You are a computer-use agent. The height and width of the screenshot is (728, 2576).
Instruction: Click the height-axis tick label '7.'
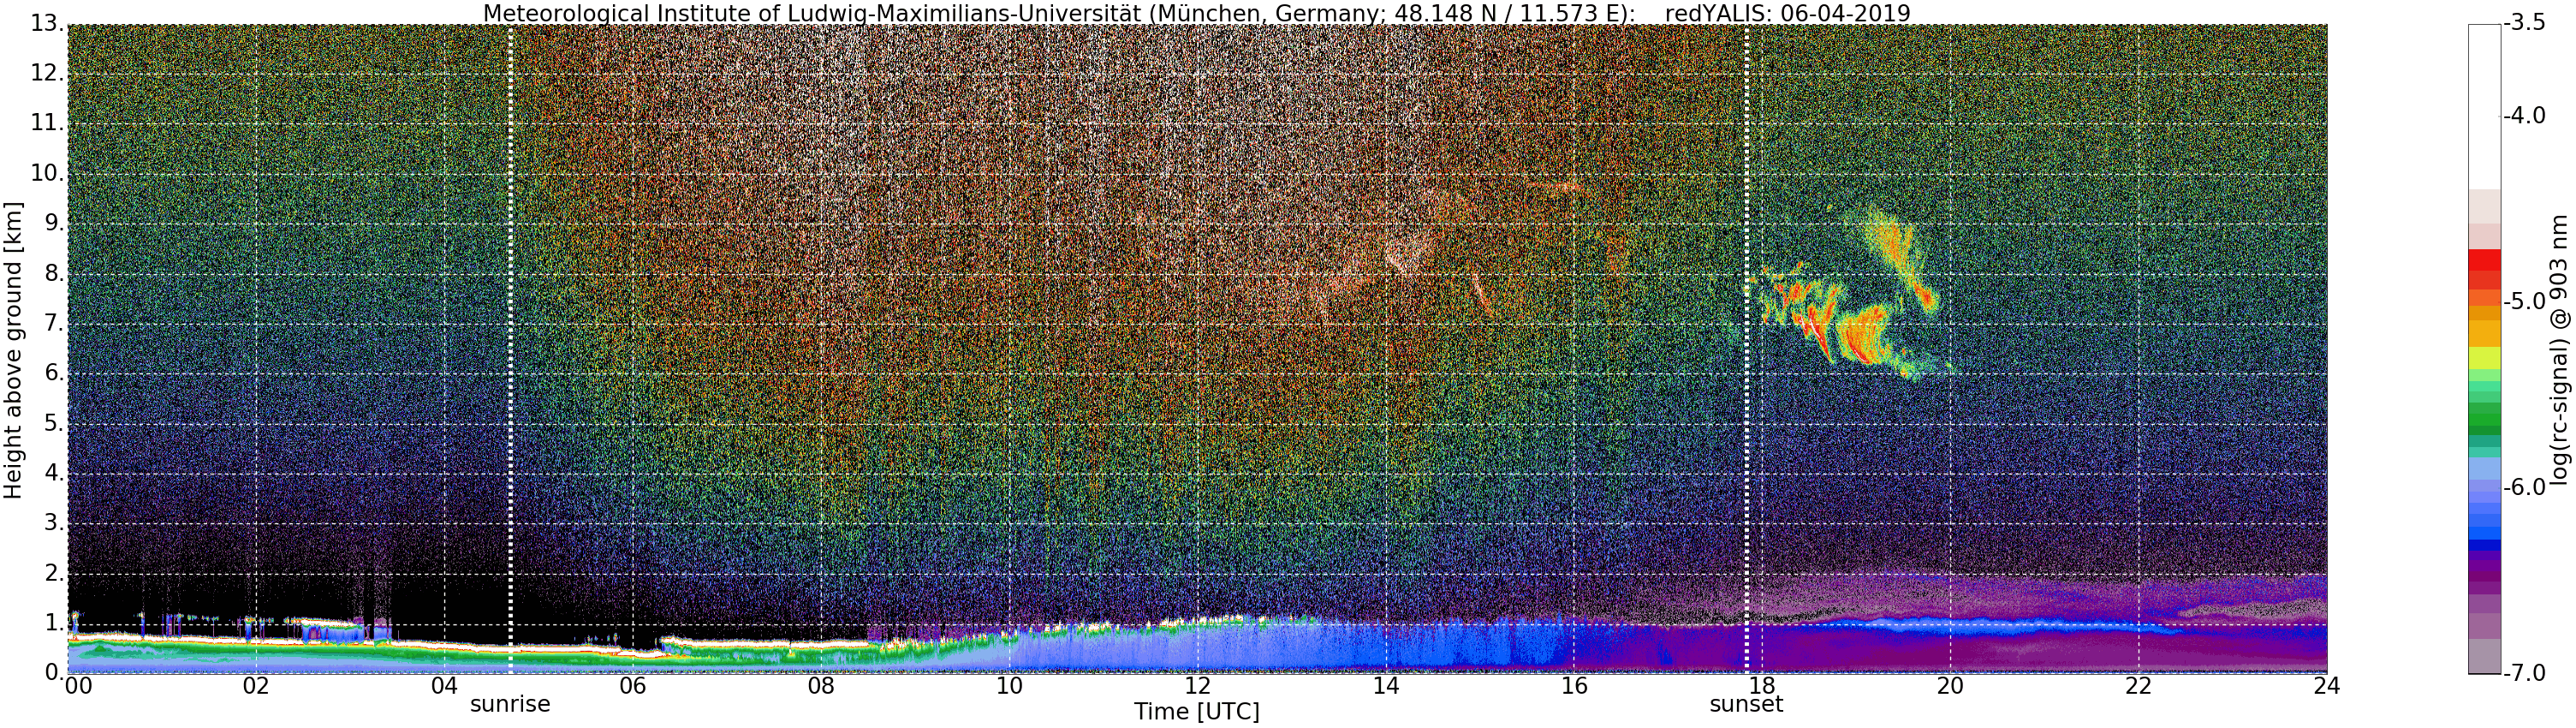(x=55, y=323)
